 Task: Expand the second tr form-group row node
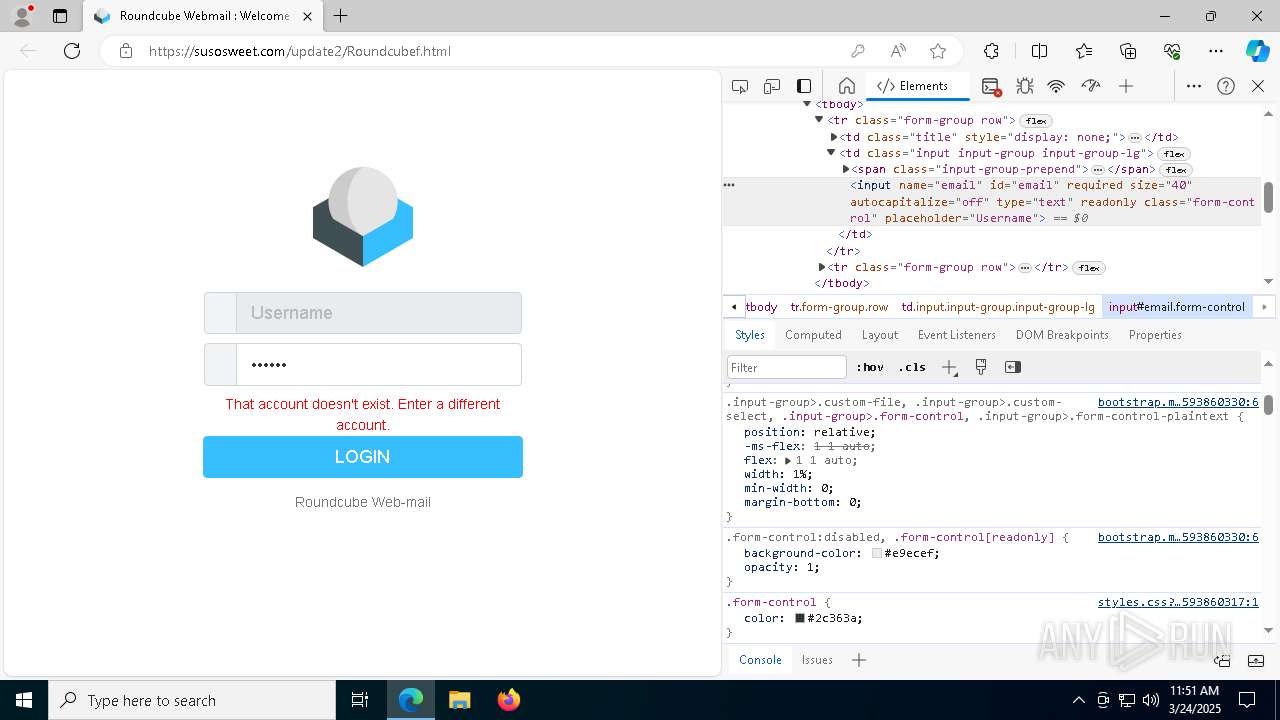pos(822,267)
